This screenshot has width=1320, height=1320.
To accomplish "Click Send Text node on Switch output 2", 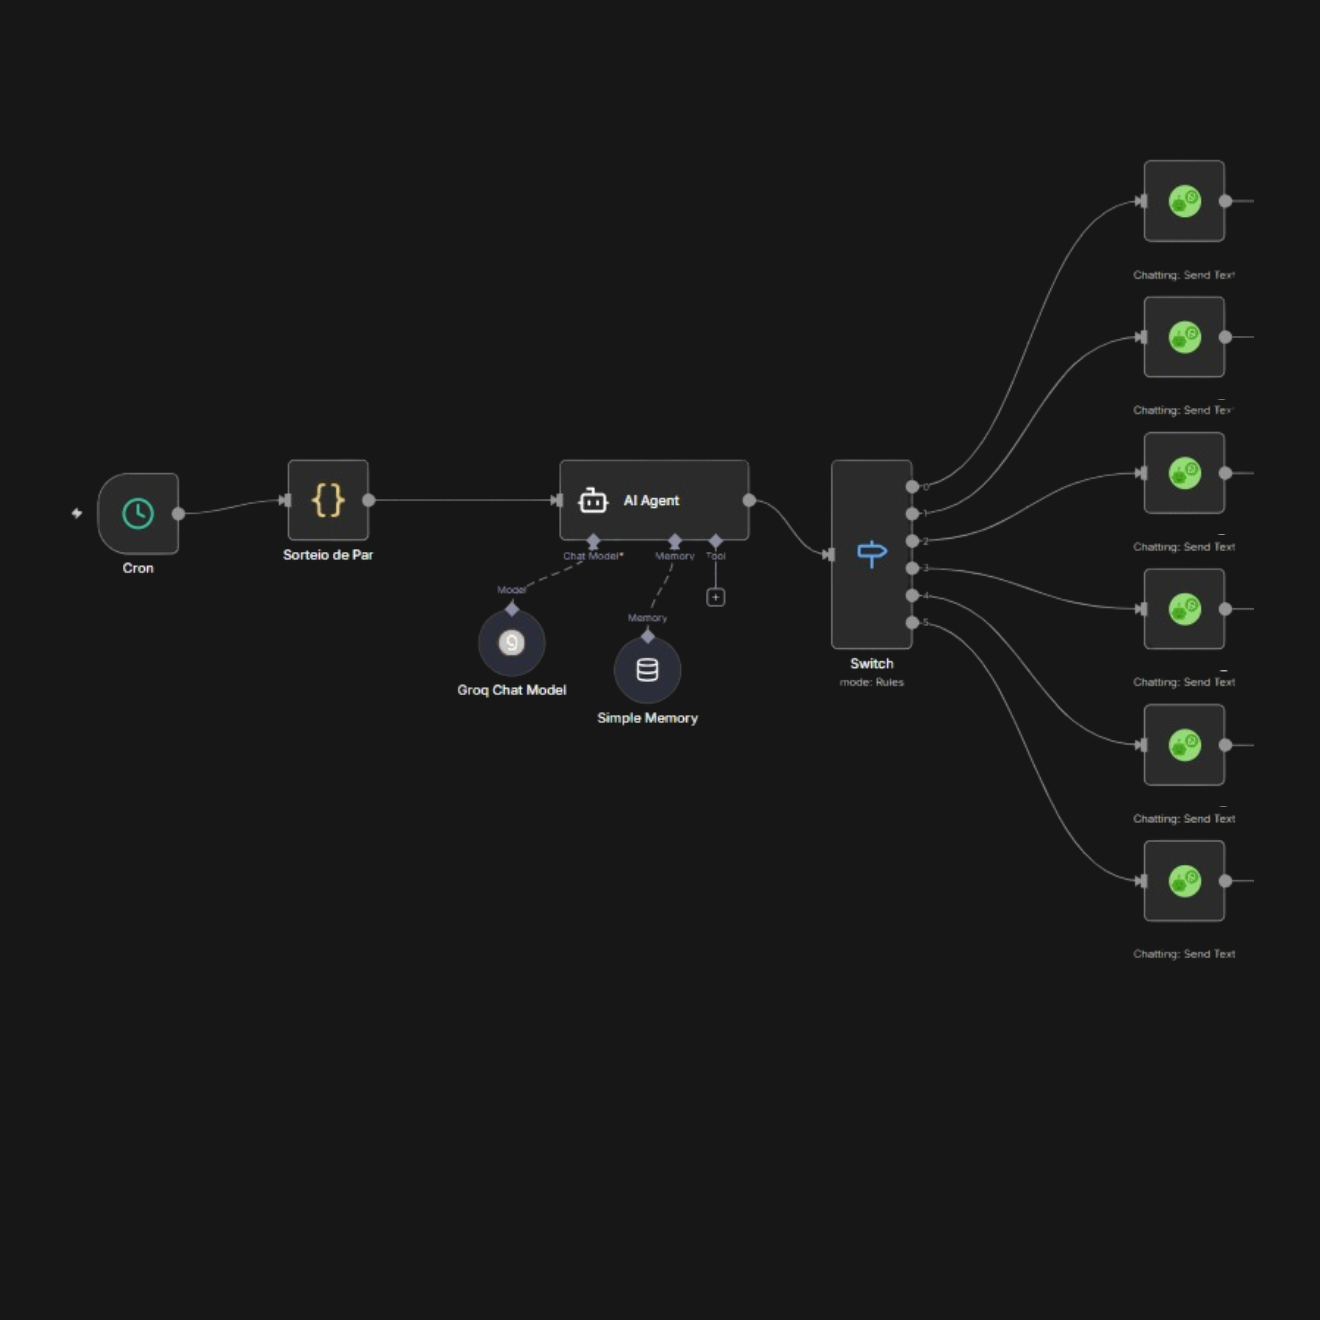I will [1184, 473].
